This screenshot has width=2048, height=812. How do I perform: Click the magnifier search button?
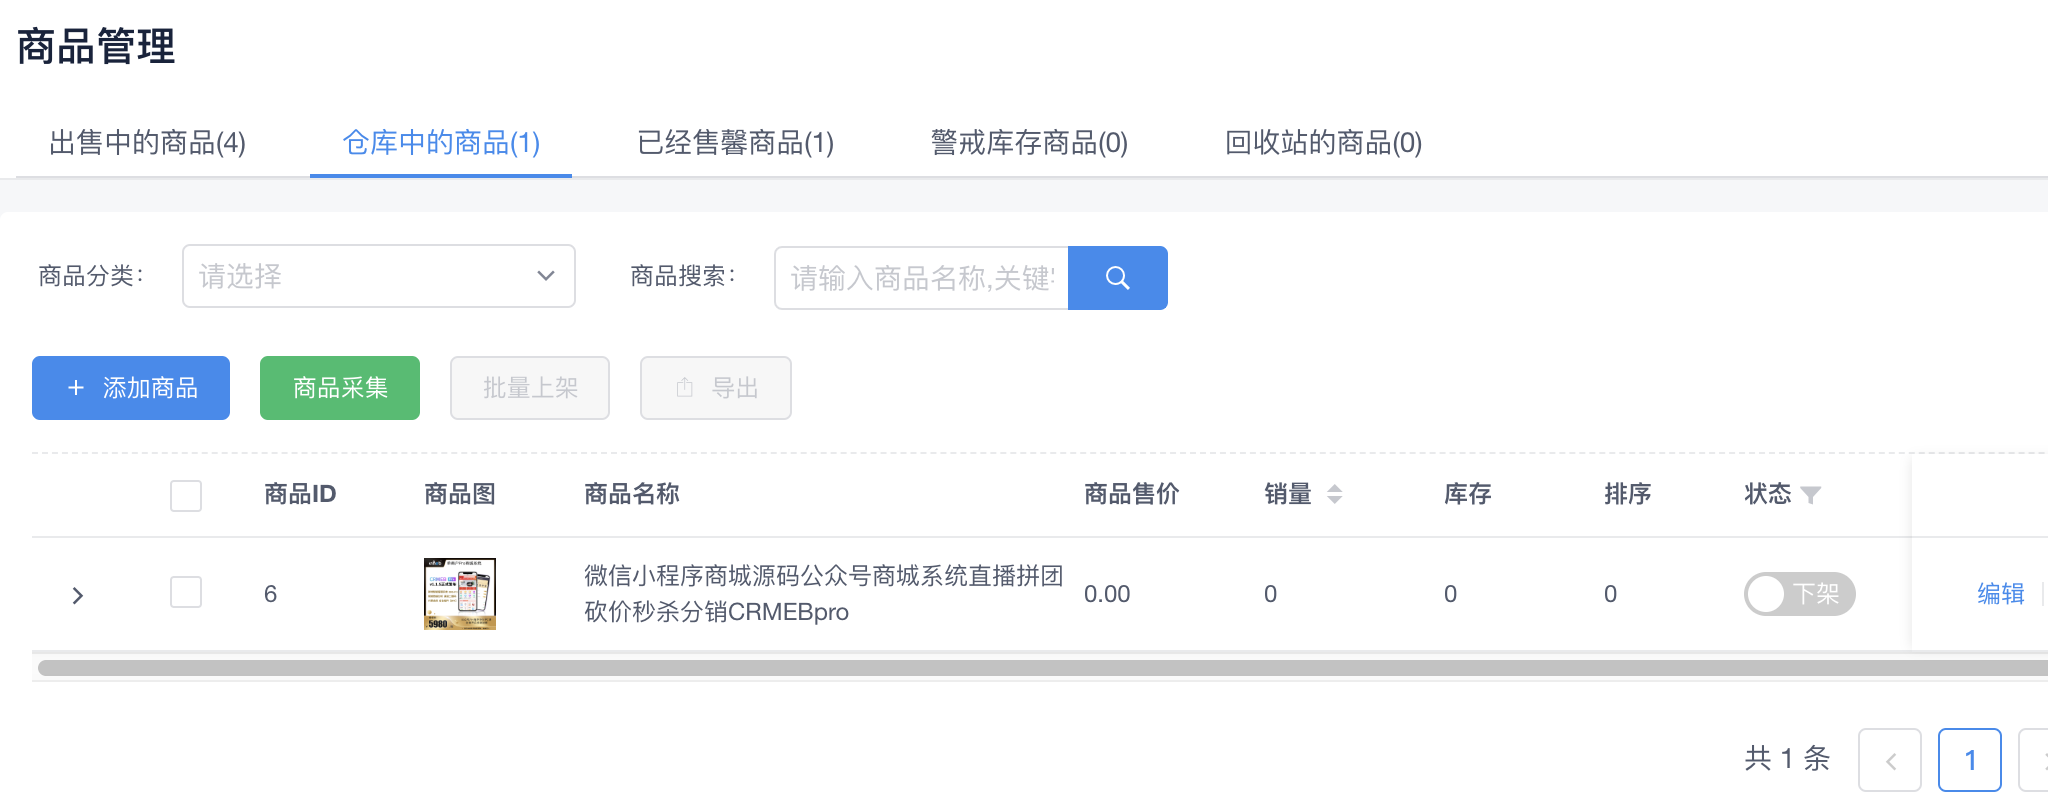(1117, 278)
